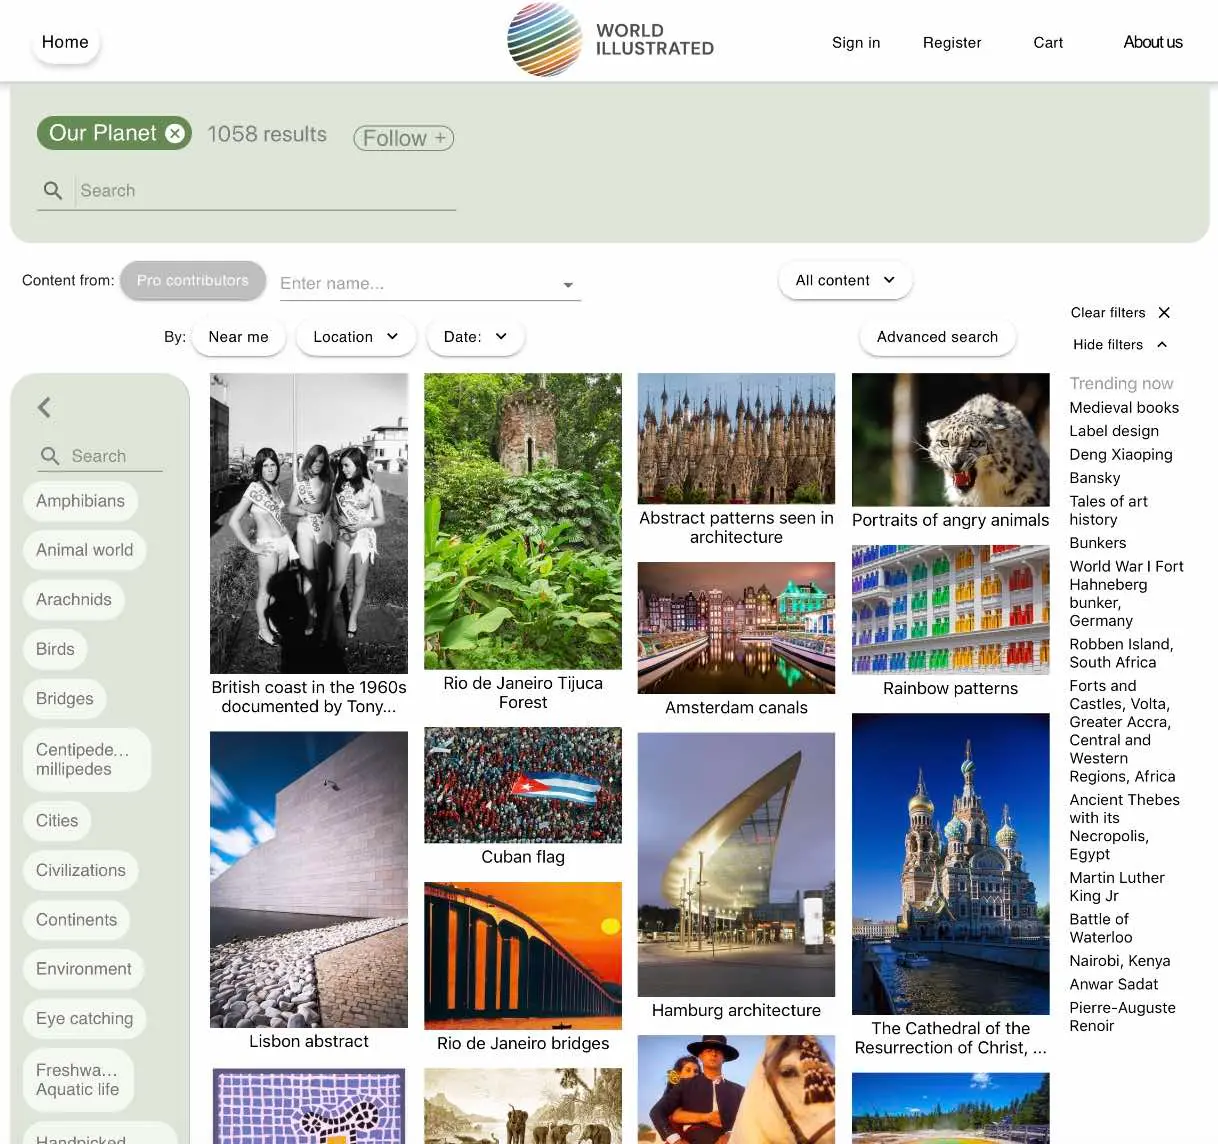Open the All content dropdown
This screenshot has width=1218, height=1144.
[x=845, y=281]
